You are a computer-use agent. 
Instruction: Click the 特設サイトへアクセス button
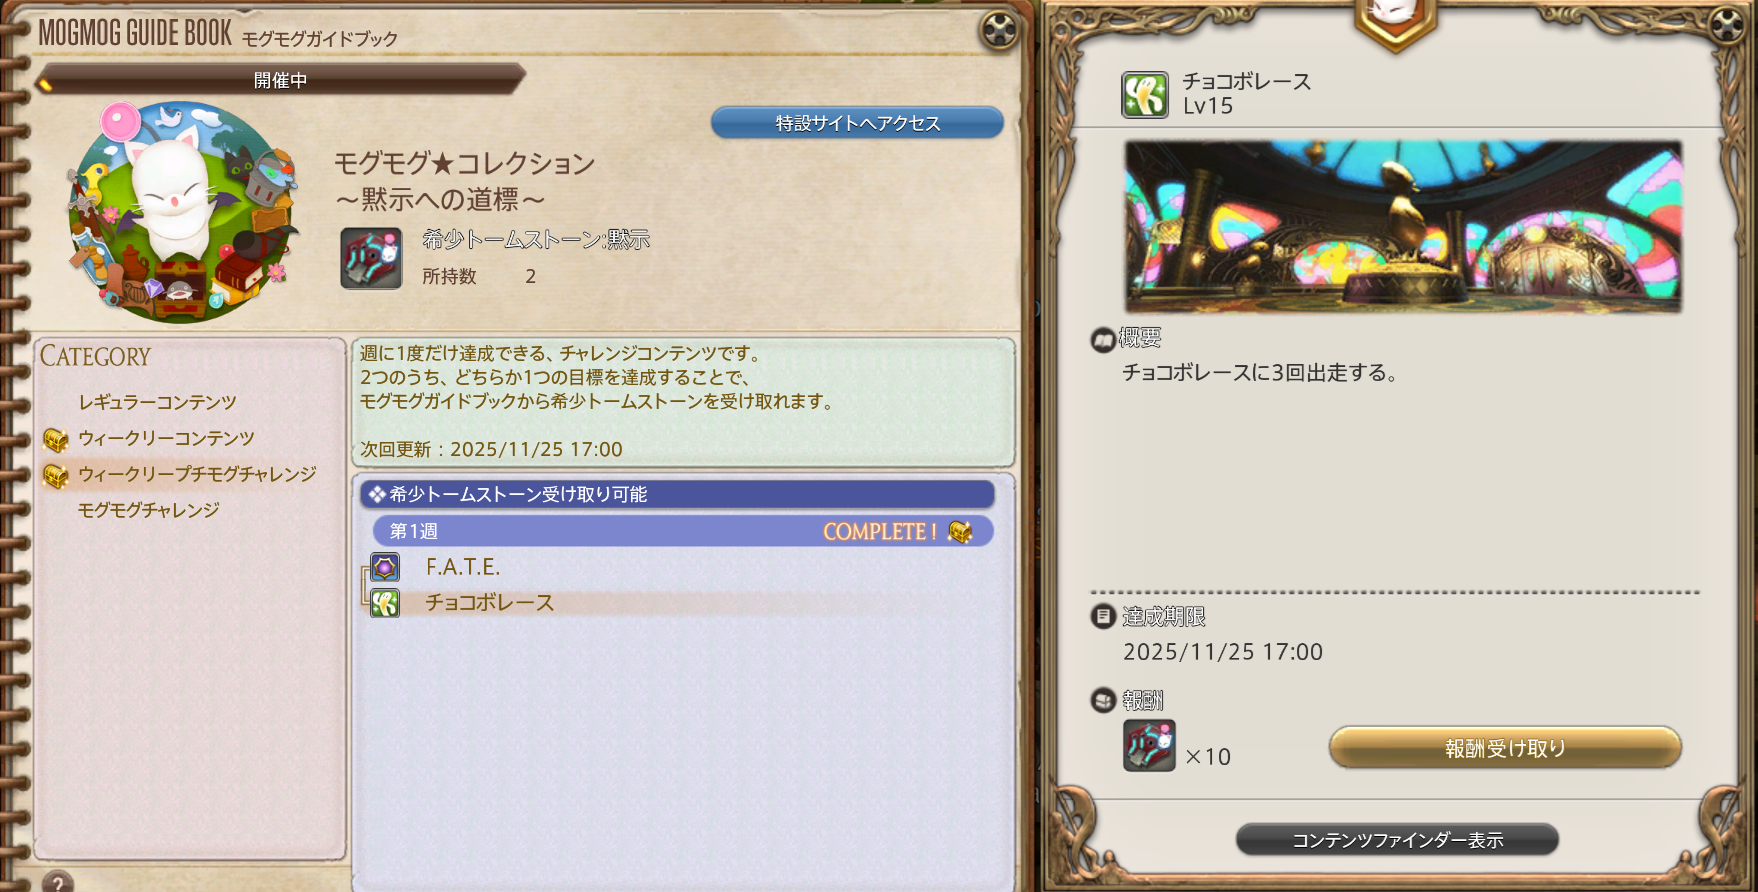(857, 123)
